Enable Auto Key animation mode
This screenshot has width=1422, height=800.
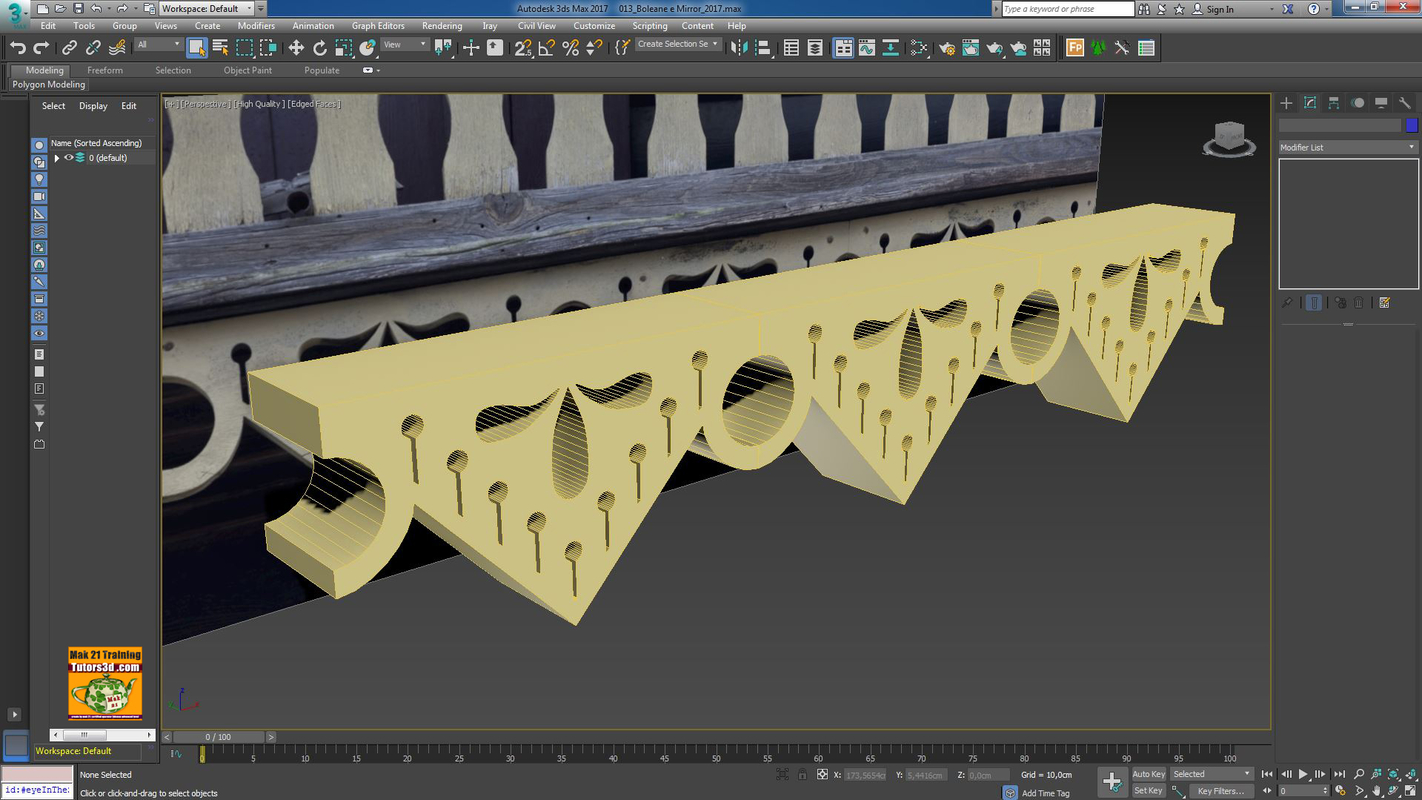tap(1147, 773)
